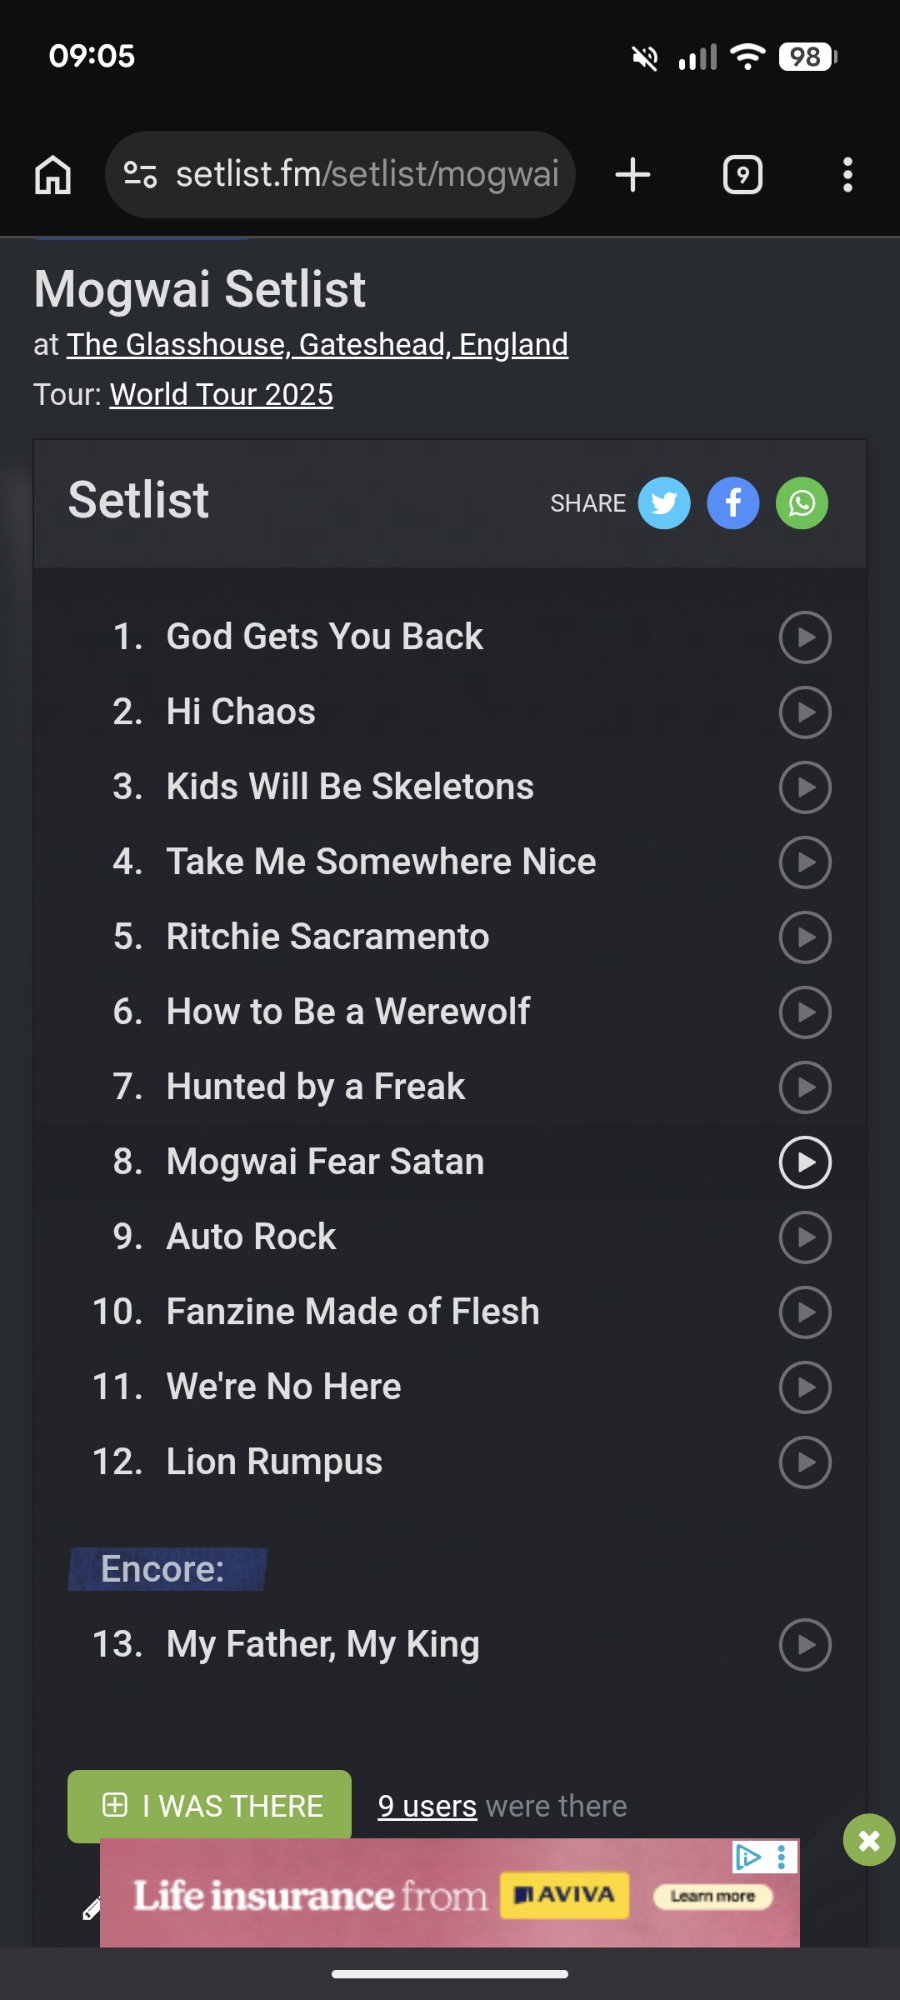Tap the browser home icon
900x2000 pixels.
(53, 175)
